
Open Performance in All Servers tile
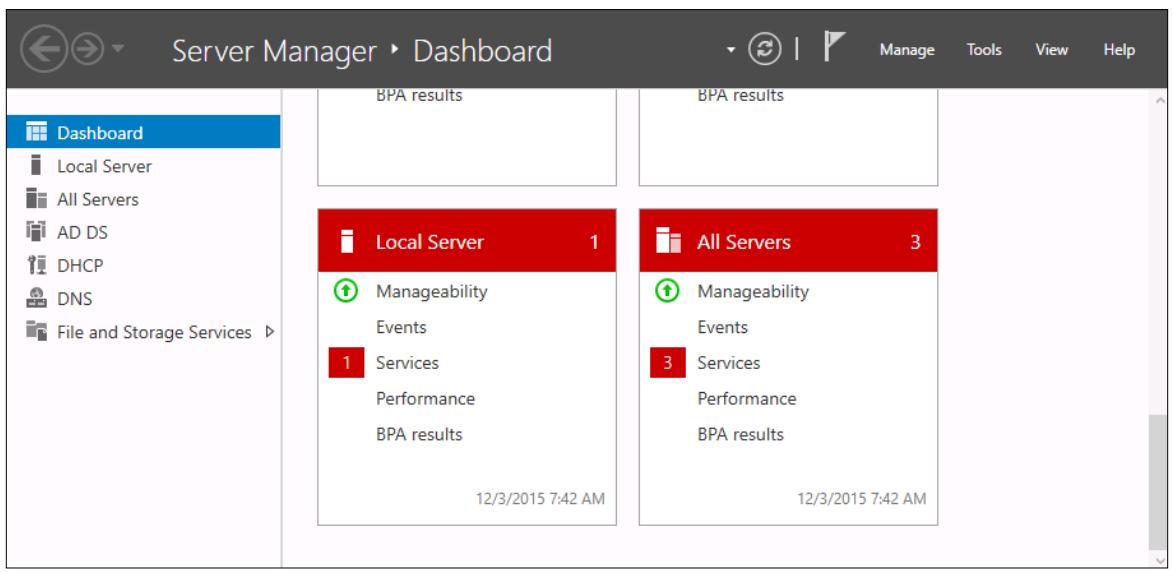click(747, 399)
